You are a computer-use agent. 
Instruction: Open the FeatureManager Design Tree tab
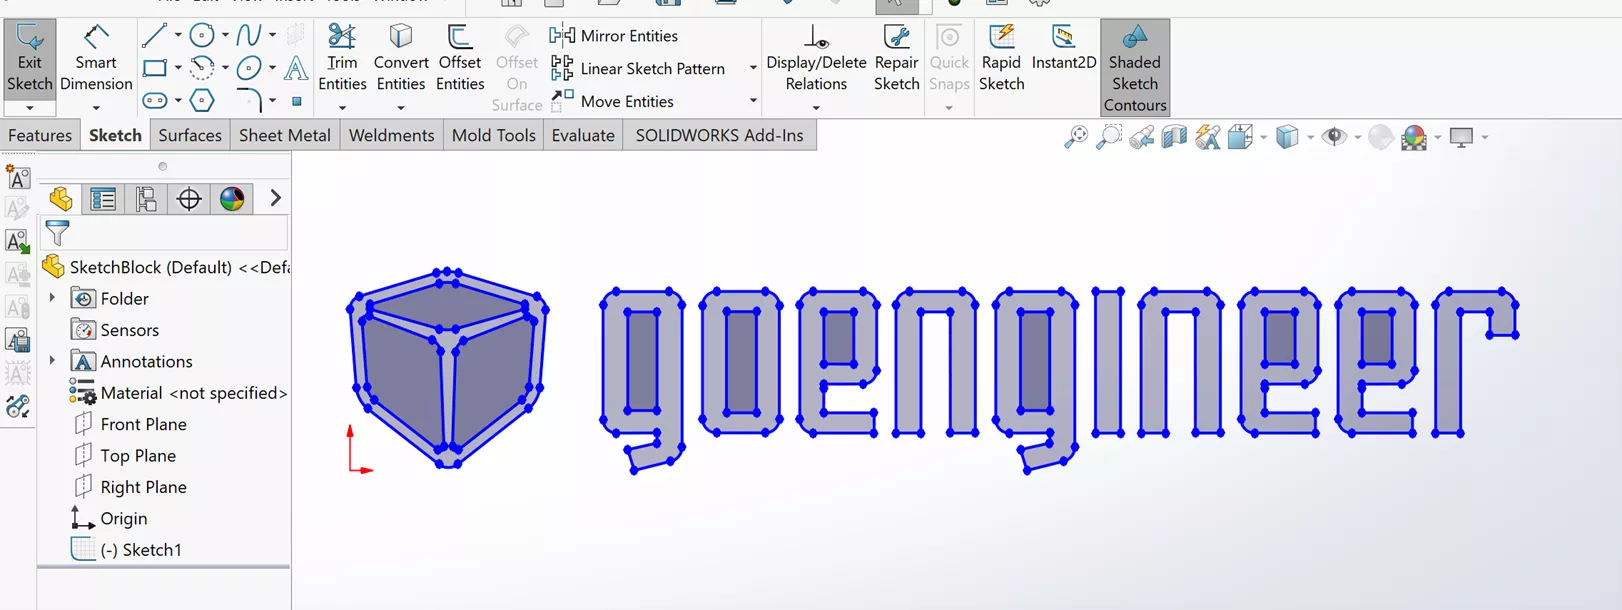click(61, 199)
